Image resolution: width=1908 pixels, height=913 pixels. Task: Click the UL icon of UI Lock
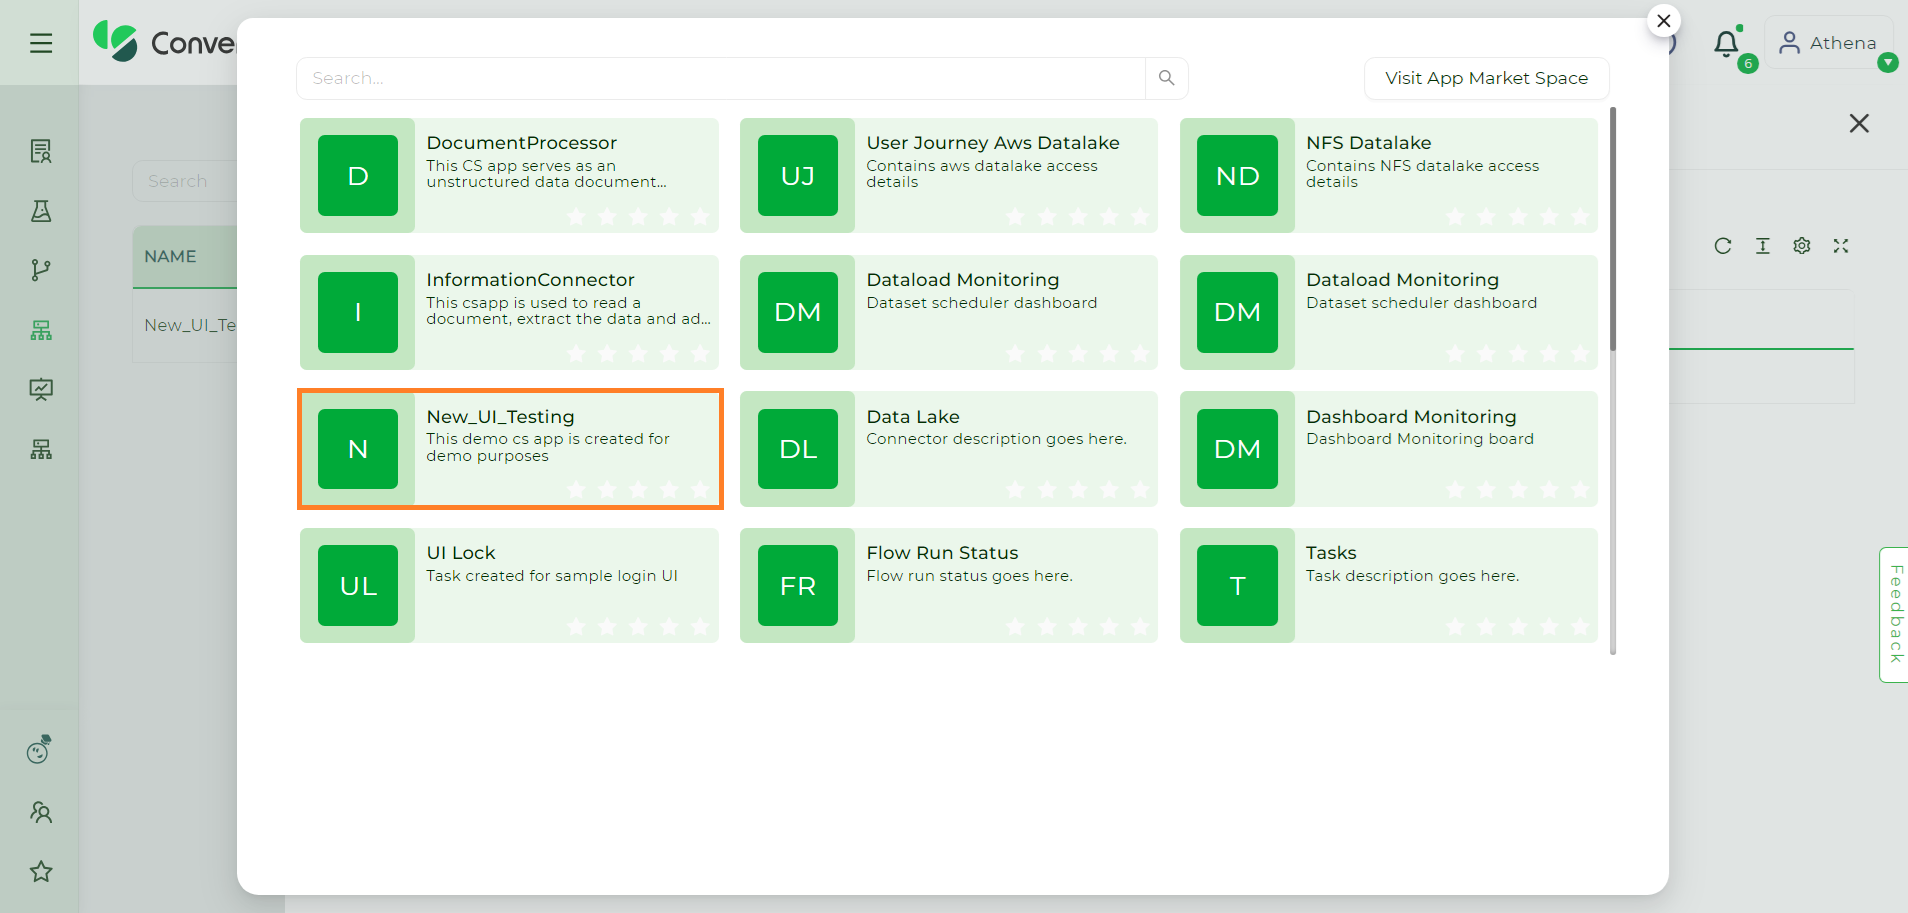click(358, 586)
